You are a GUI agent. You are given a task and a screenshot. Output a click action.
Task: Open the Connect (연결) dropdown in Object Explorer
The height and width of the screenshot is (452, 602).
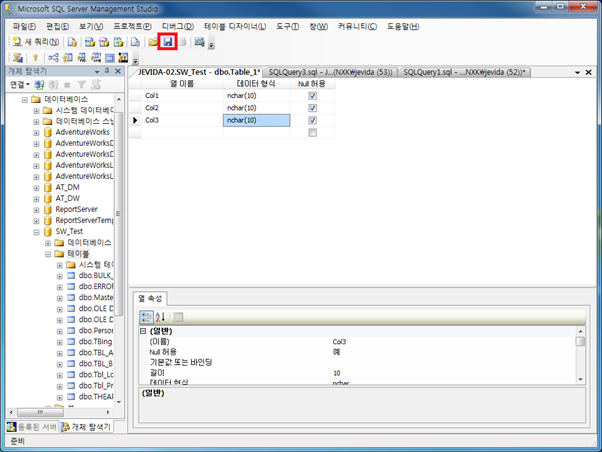pos(20,84)
